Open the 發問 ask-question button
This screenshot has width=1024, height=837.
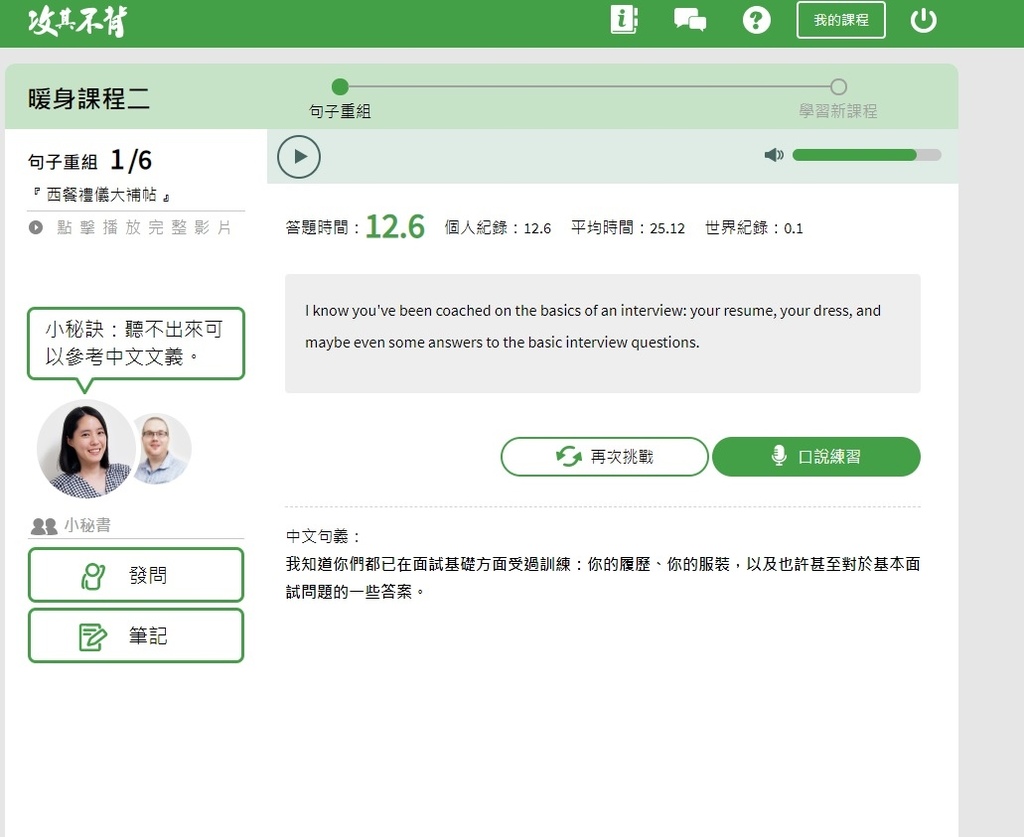(136, 575)
